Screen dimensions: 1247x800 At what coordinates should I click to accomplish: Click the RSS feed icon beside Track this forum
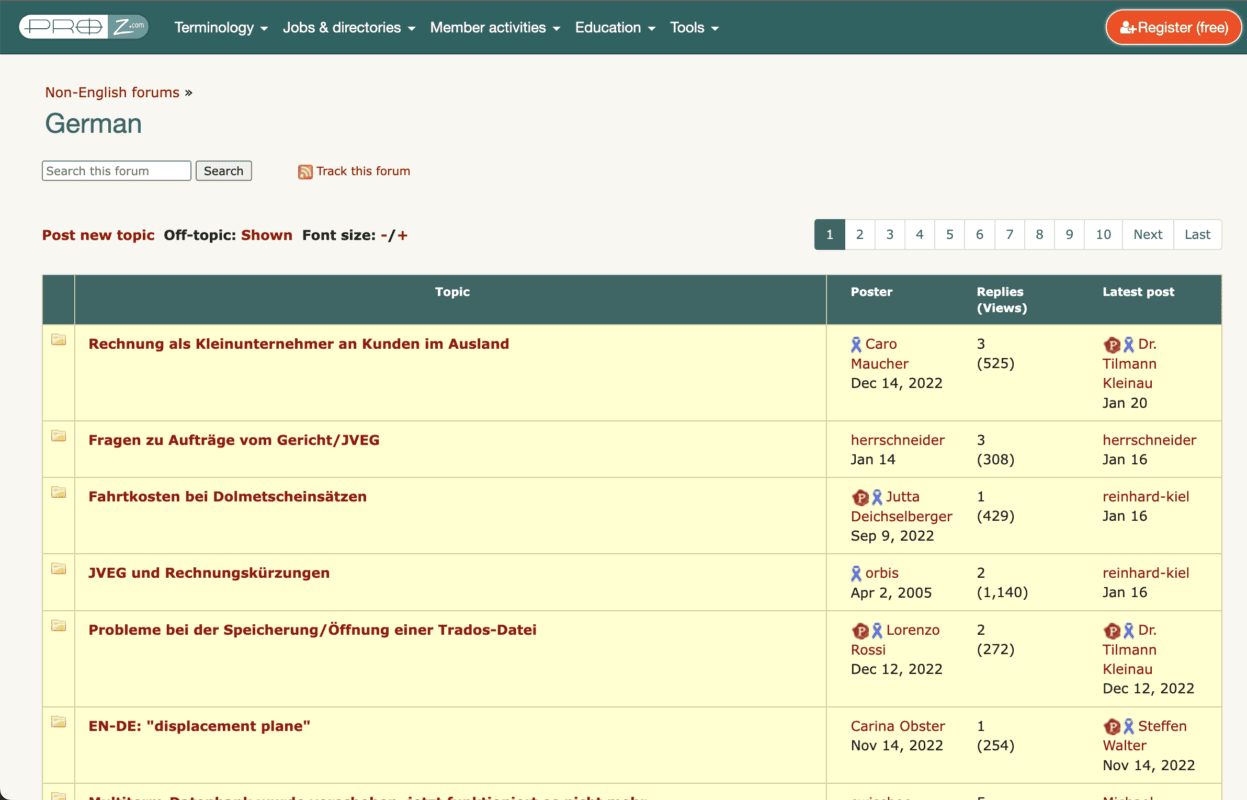(305, 172)
